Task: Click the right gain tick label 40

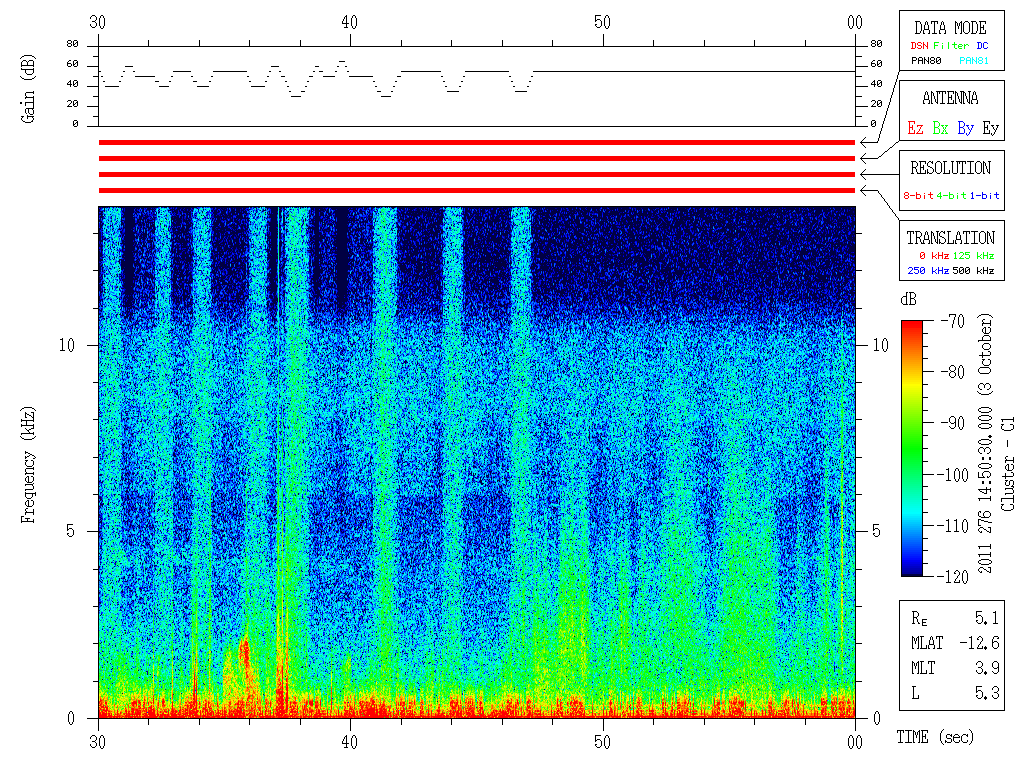Action: coord(876,84)
